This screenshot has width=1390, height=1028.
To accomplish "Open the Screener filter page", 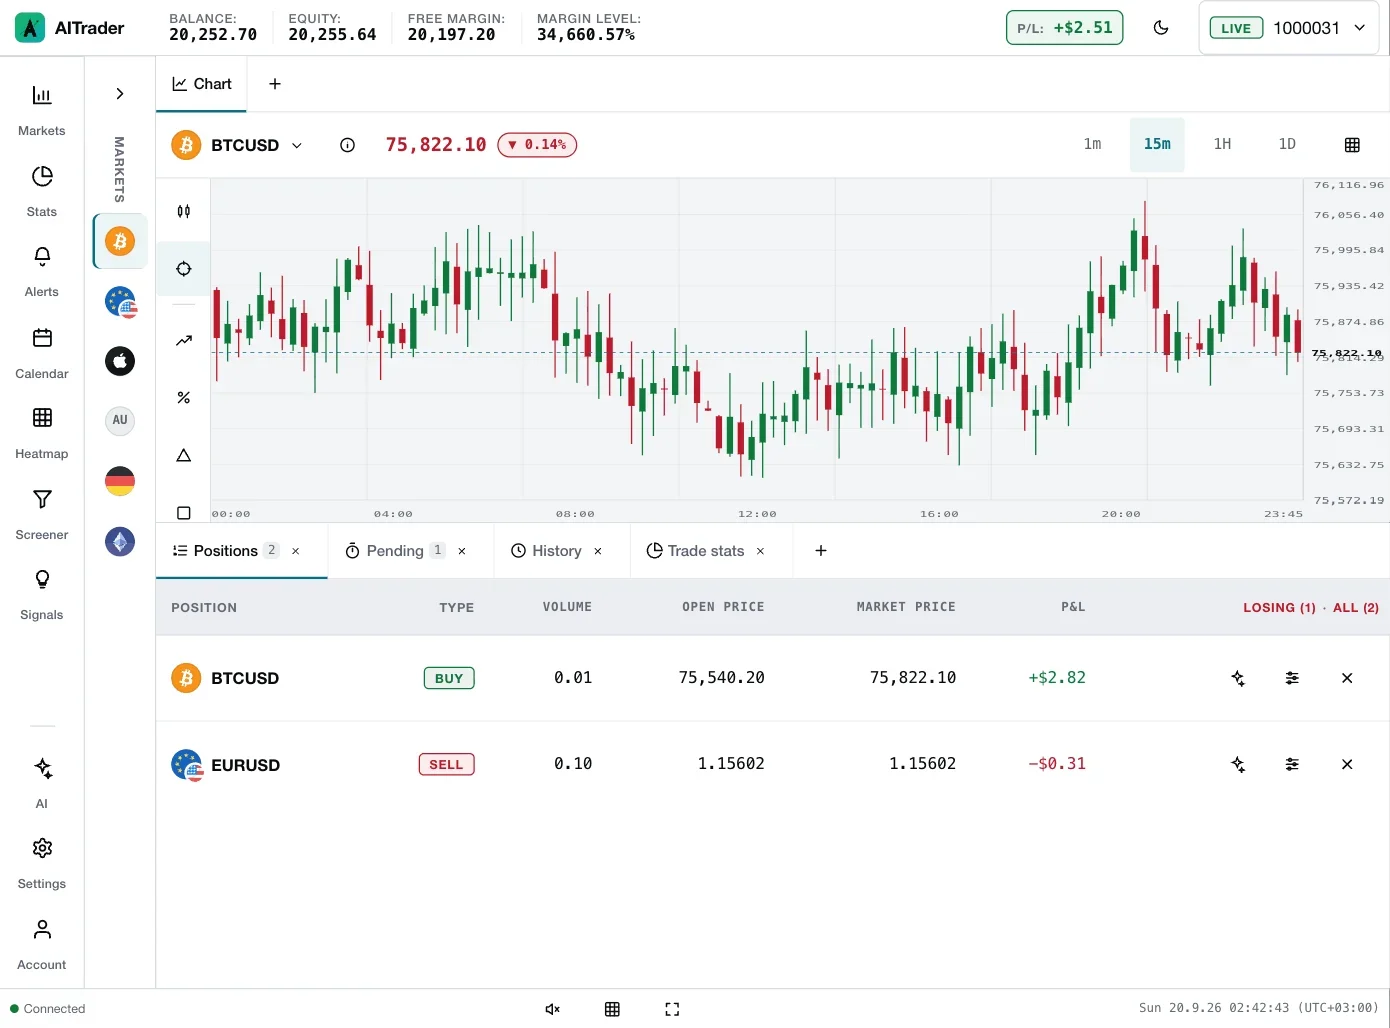I will (x=42, y=514).
